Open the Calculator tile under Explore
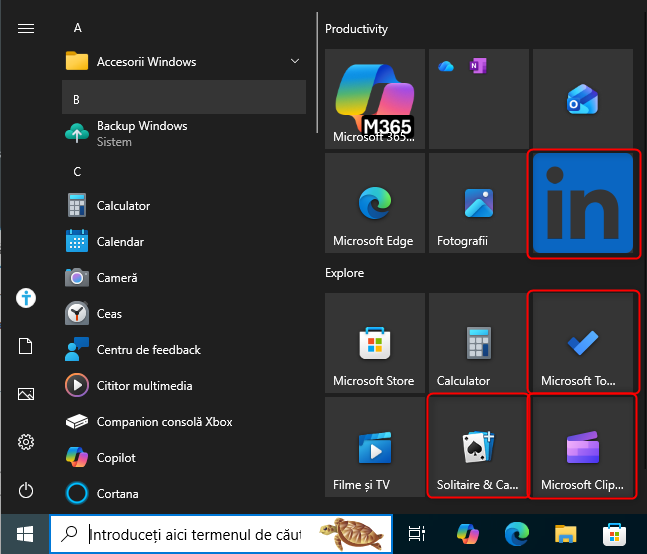647x554 pixels. 479,343
